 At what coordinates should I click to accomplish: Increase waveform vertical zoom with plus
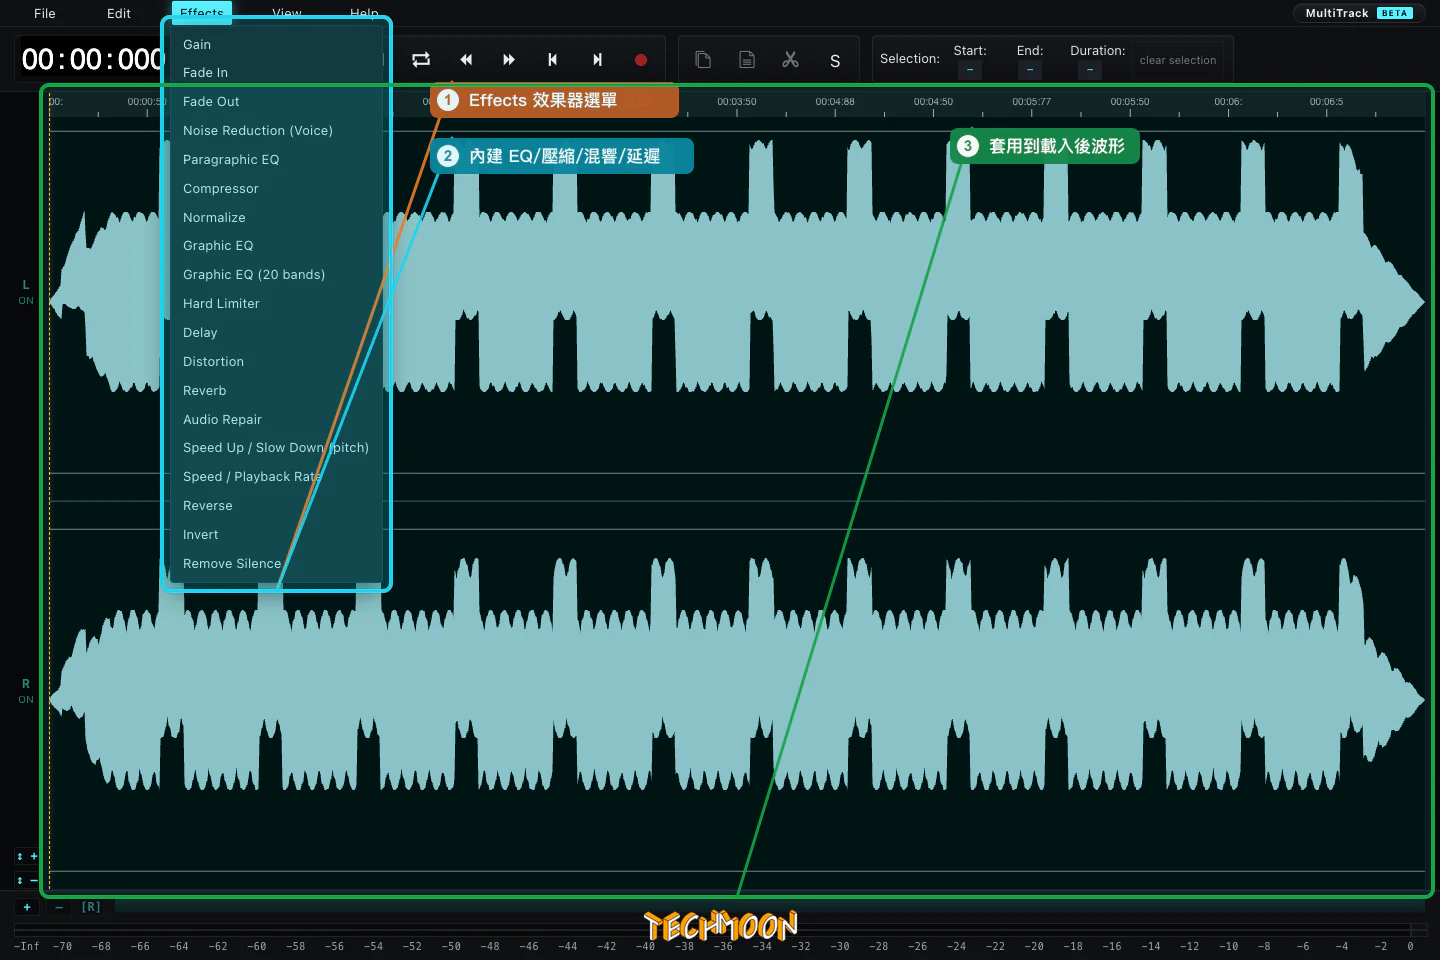coord(27,856)
